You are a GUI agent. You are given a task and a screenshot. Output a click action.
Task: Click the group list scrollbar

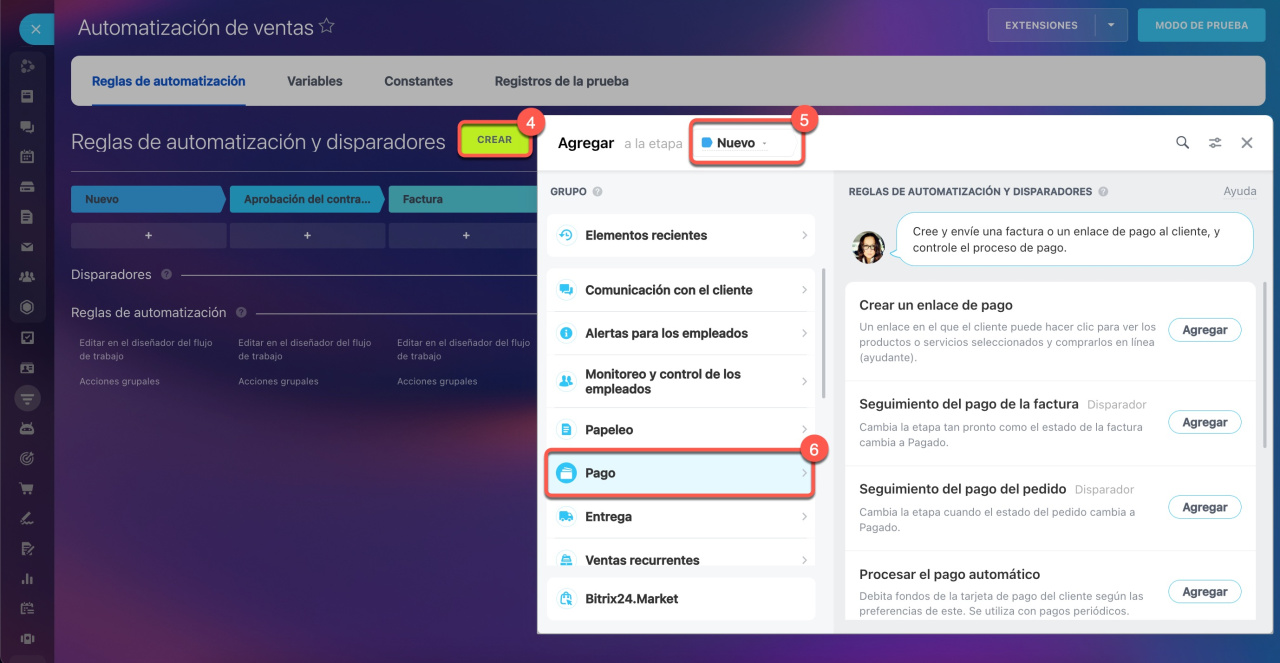(x=823, y=333)
